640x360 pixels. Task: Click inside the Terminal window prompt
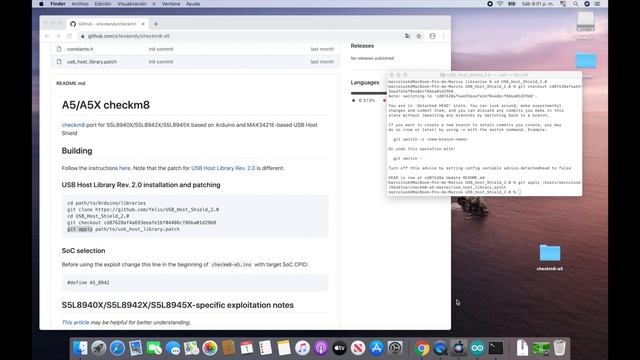519,192
